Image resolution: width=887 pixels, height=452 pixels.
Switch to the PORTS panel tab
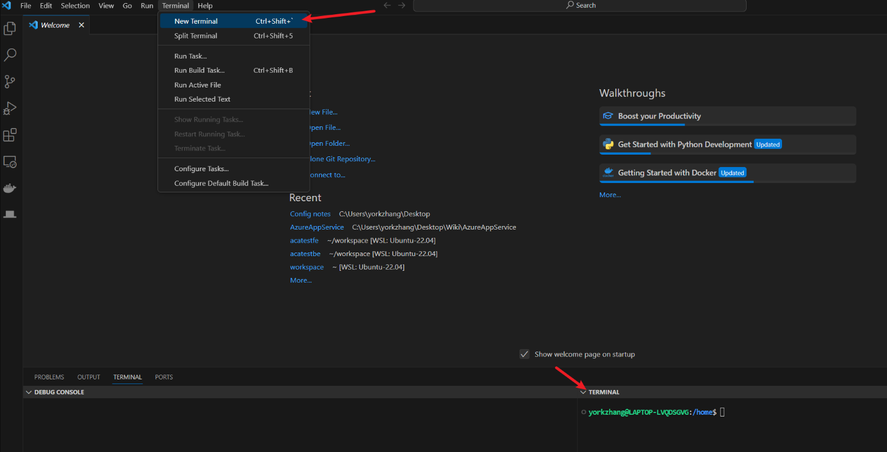164,377
